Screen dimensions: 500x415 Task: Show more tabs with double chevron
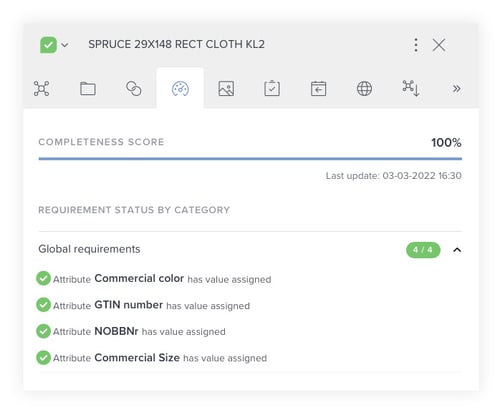(x=457, y=89)
